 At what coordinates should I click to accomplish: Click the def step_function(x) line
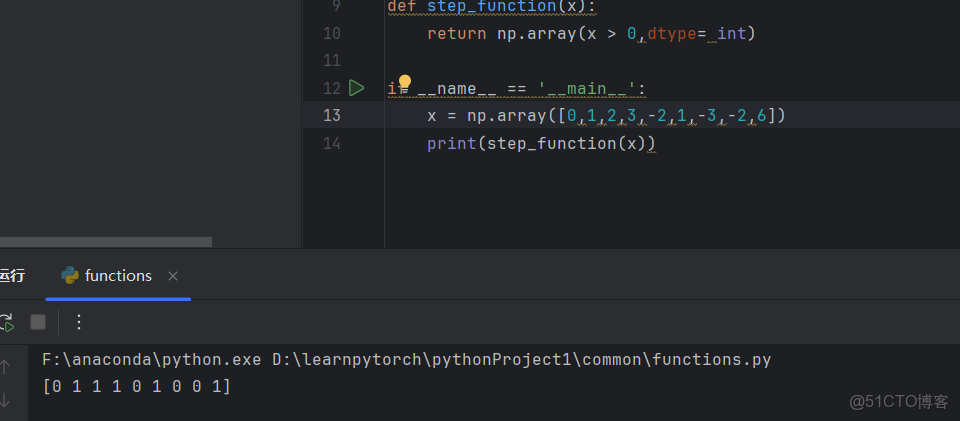coord(492,7)
